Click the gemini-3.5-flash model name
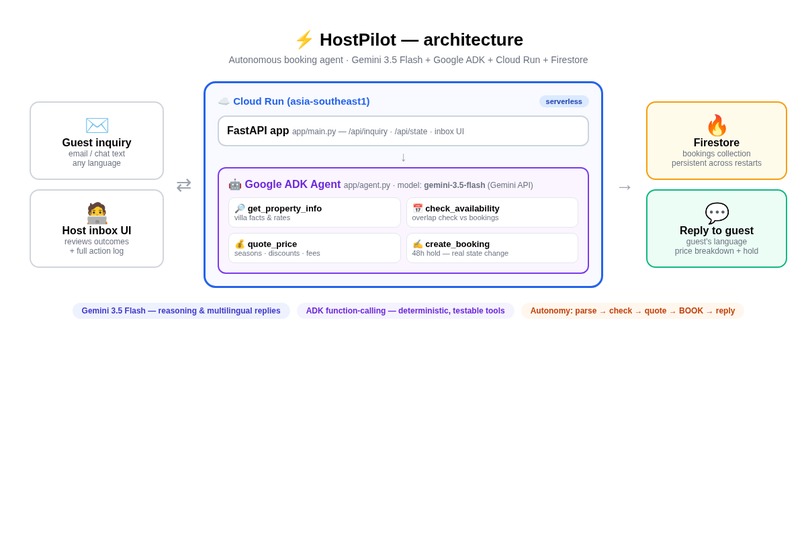Screen dimensions: 806x537 pos(454,185)
